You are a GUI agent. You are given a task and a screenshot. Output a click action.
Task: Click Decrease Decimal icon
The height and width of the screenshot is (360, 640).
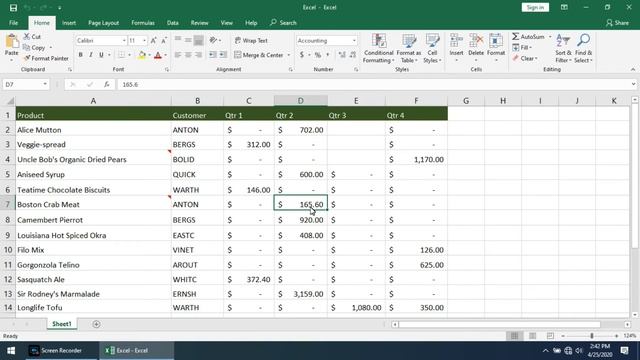353,55
